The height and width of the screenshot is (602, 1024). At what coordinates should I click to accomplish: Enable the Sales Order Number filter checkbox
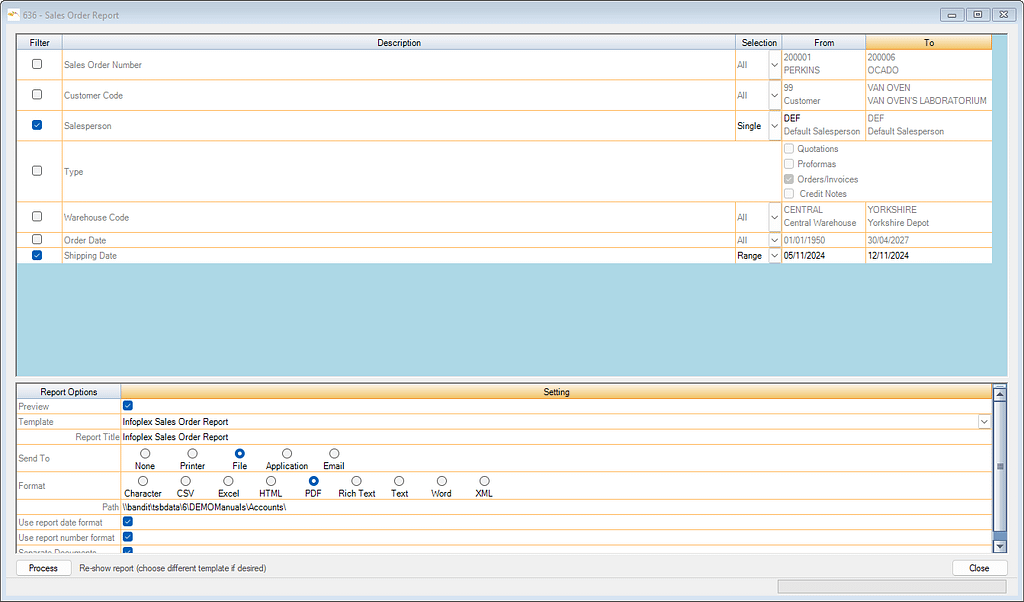[37, 64]
